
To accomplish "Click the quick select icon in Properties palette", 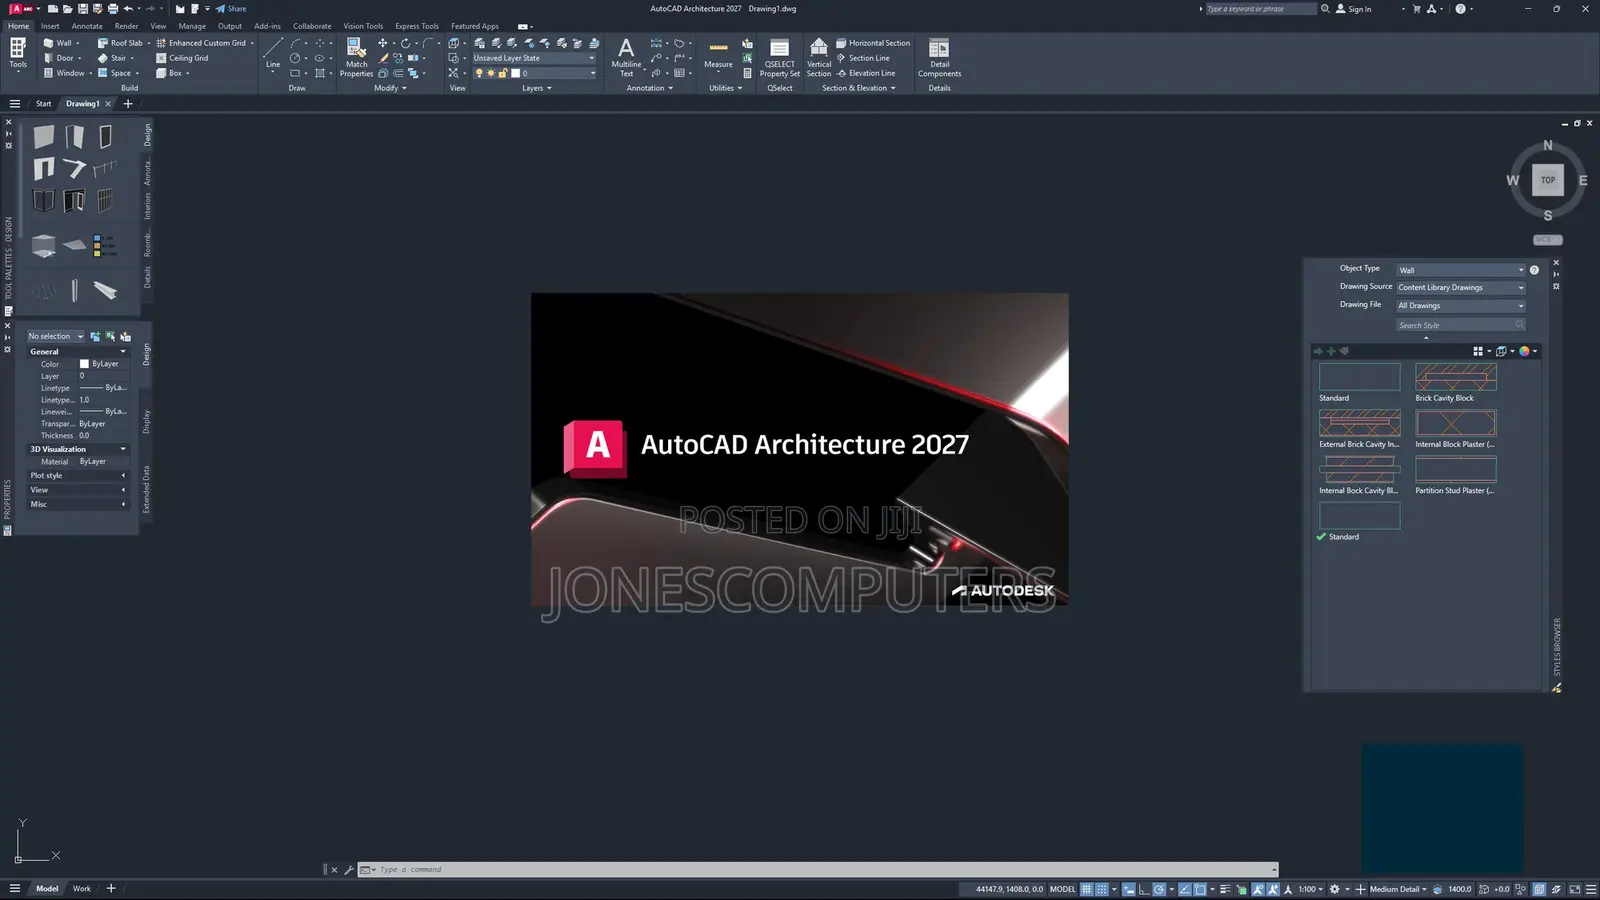I will tap(125, 337).
